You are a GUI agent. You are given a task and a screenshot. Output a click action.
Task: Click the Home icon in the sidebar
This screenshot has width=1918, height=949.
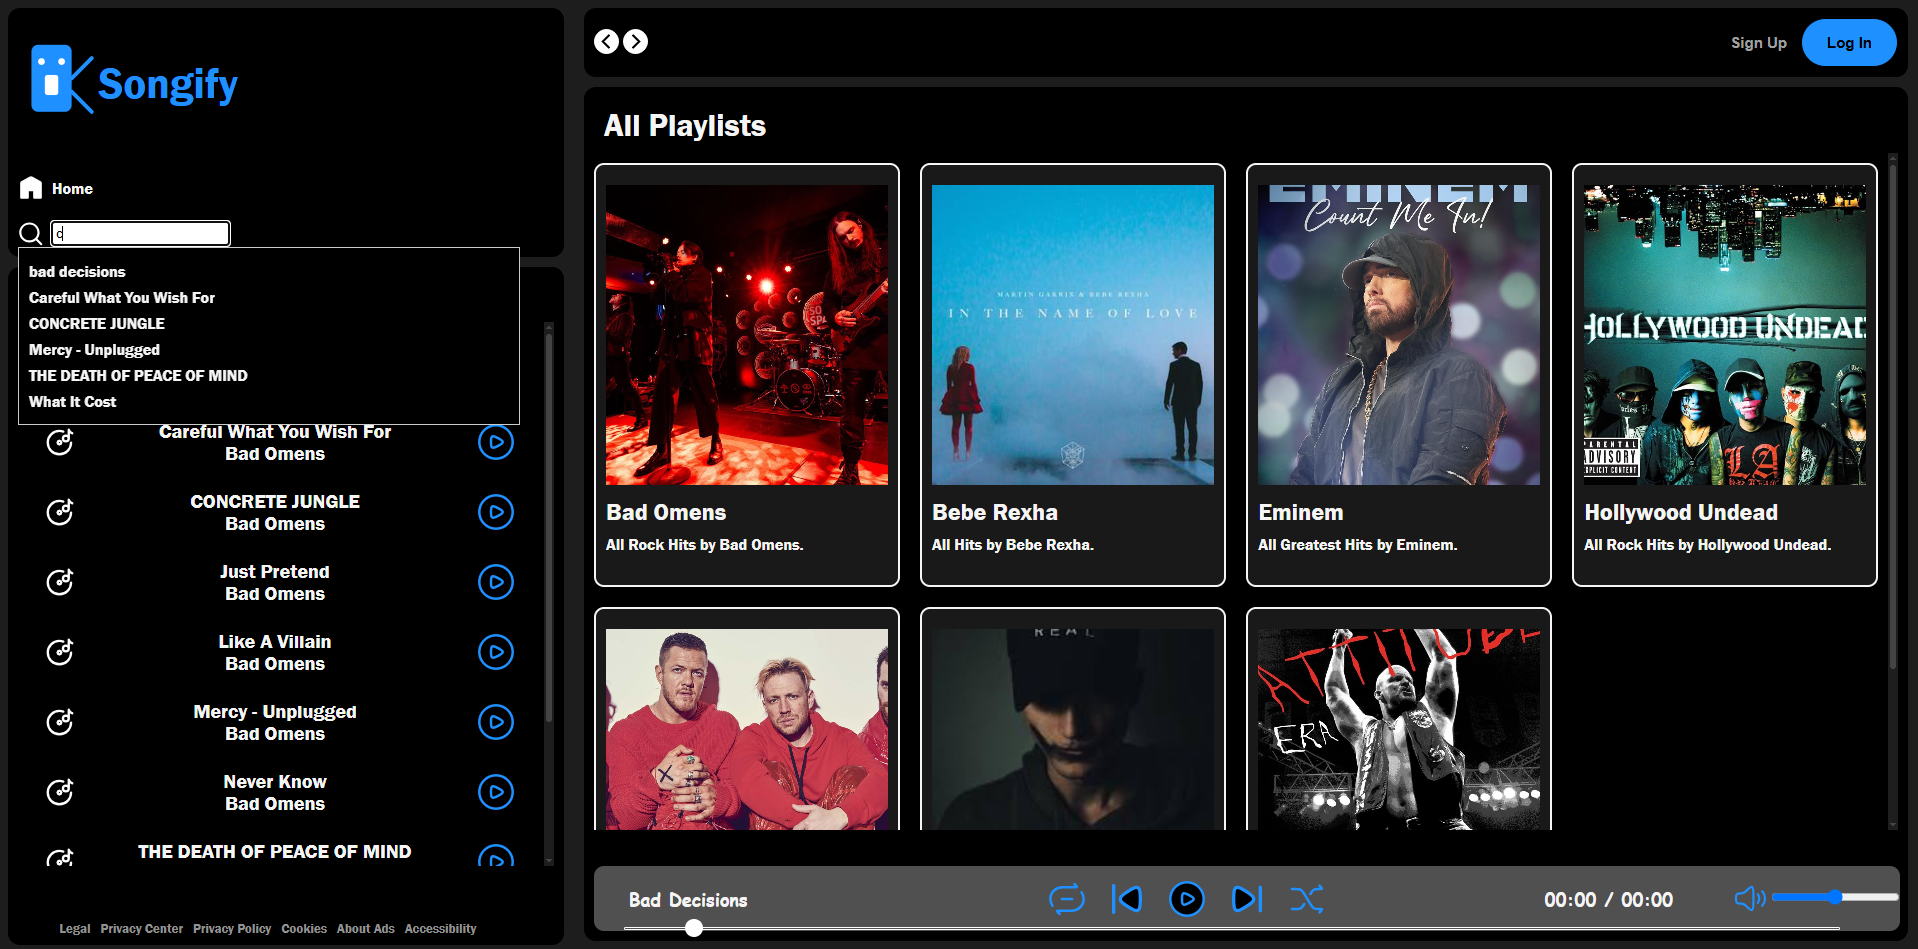tap(31, 188)
